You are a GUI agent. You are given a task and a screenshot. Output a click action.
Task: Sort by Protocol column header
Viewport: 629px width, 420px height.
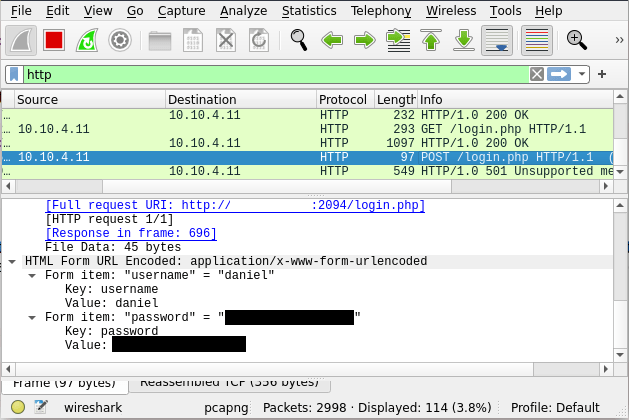(345, 99)
